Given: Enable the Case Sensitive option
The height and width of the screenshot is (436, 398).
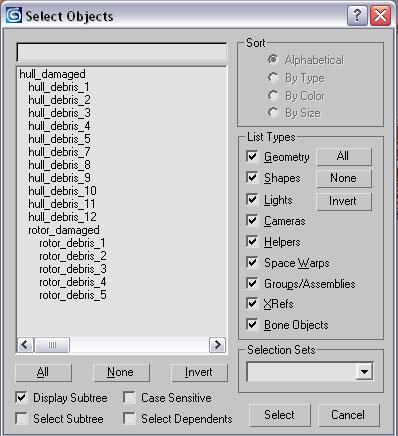Looking at the screenshot, I should point(129,398).
